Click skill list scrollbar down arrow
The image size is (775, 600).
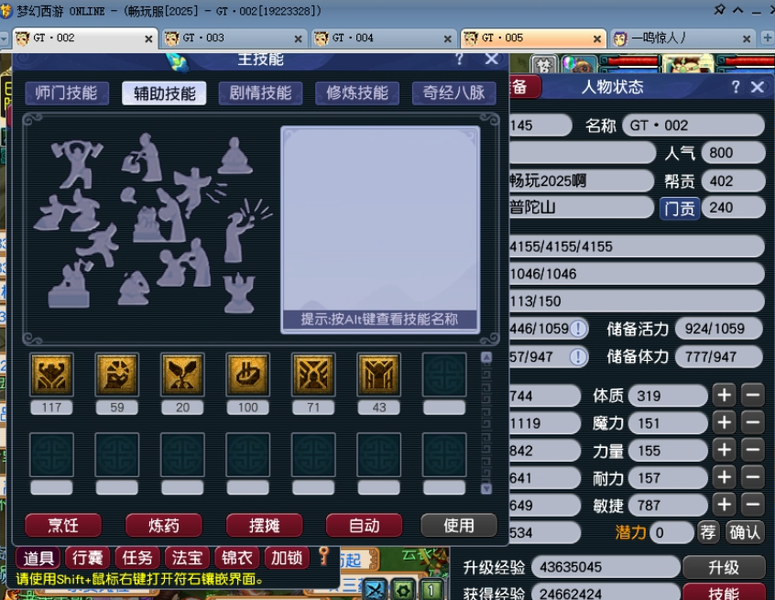[x=486, y=489]
